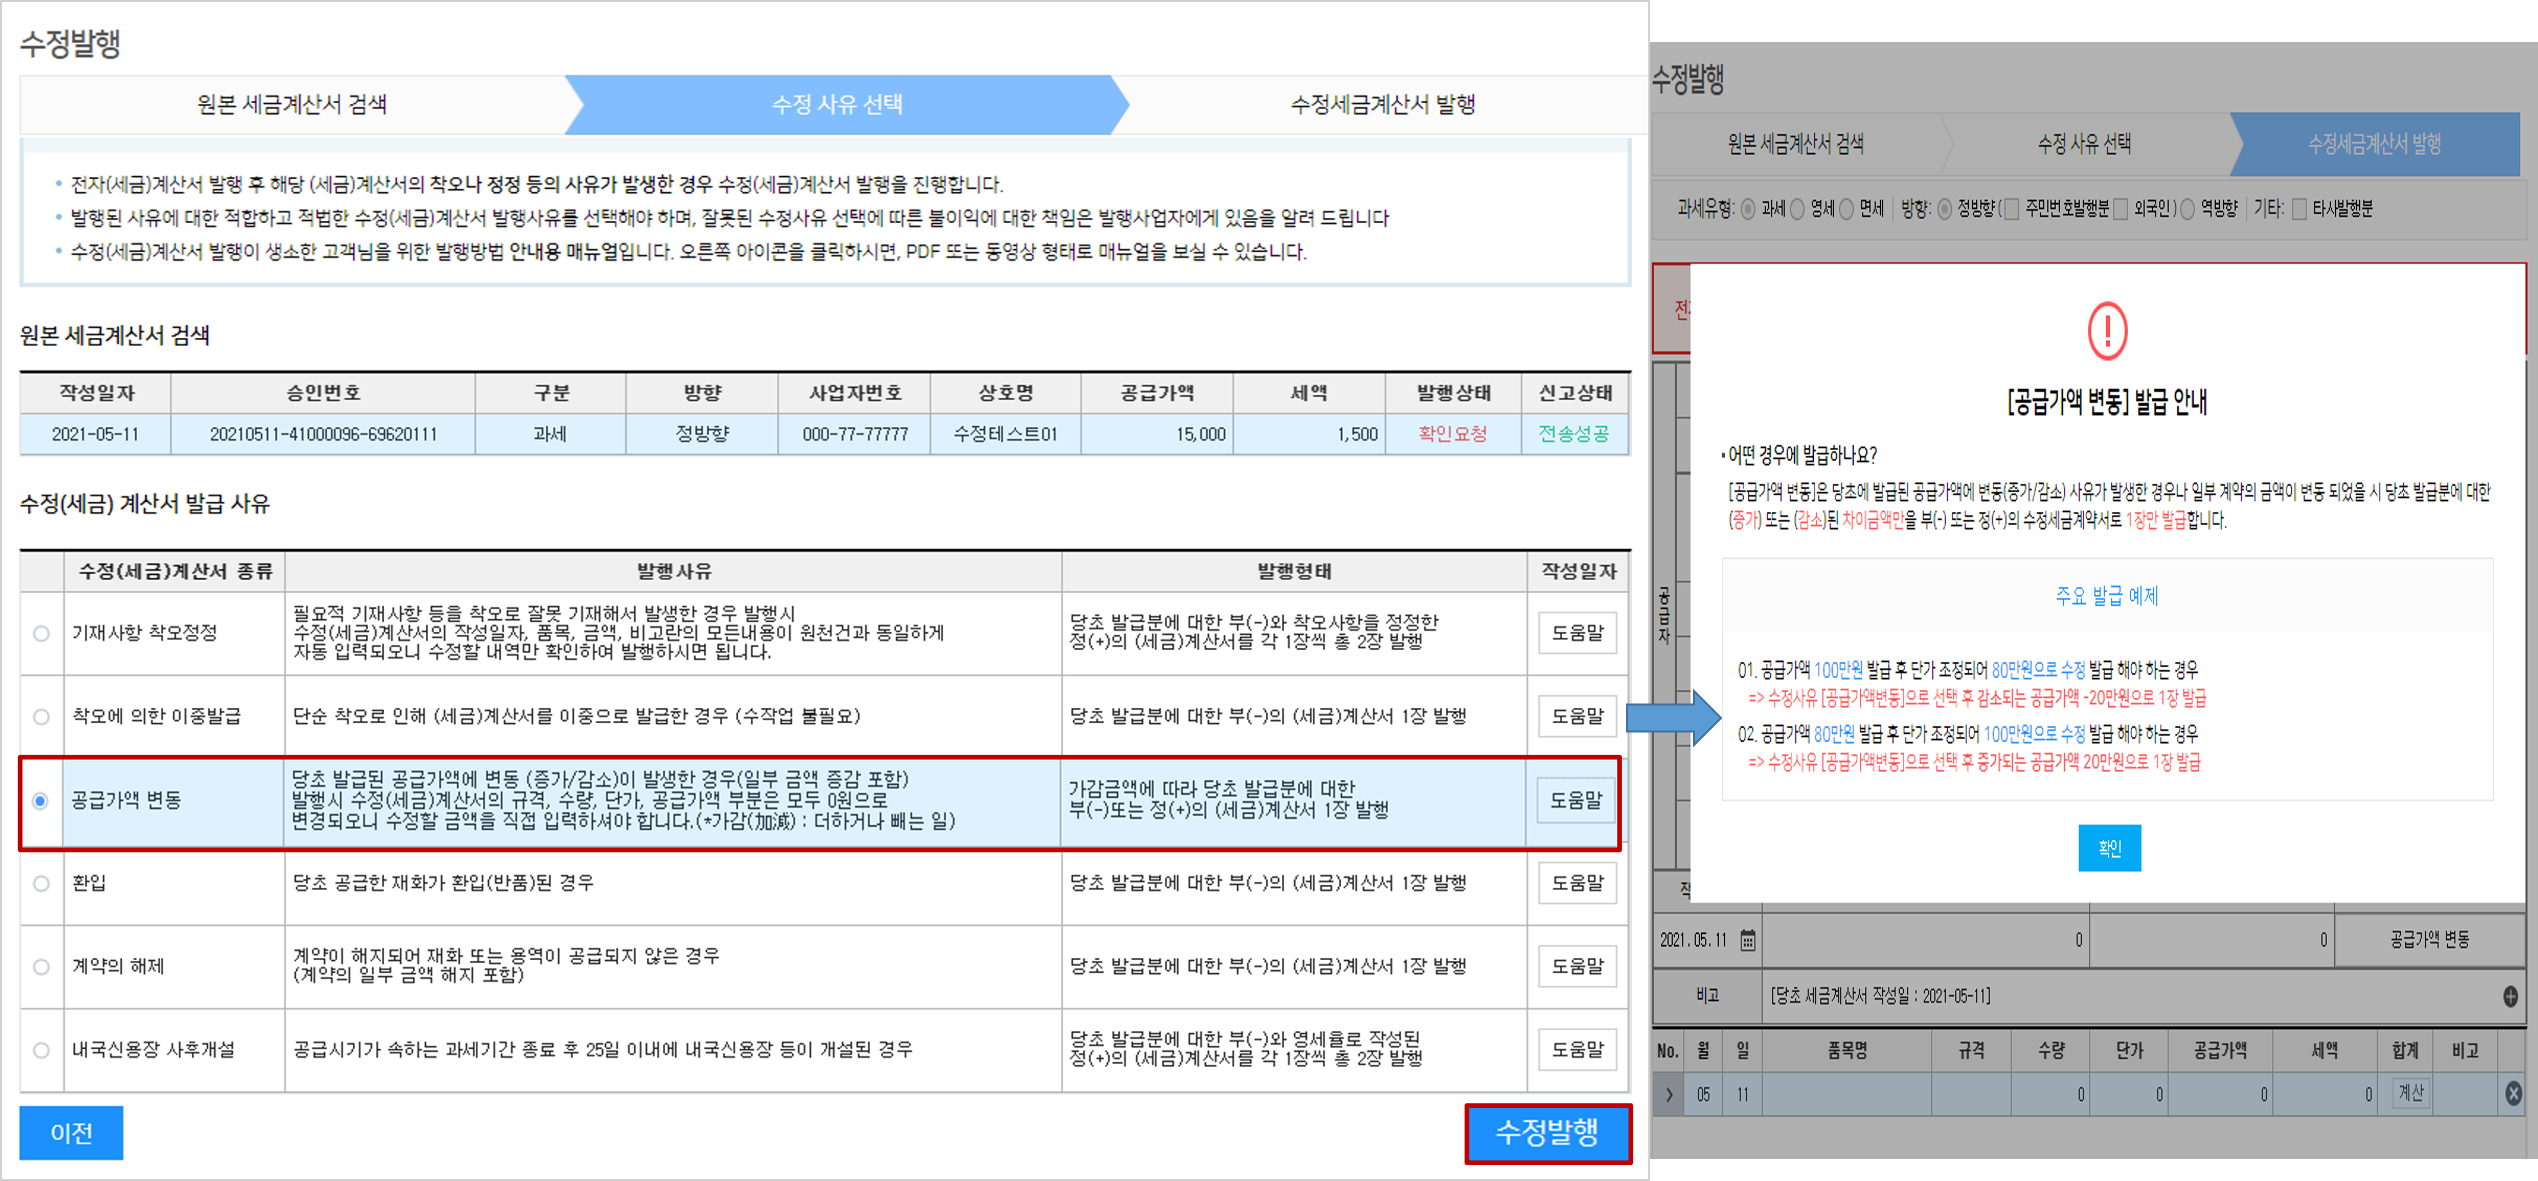Image resolution: width=2538 pixels, height=1181 pixels.
Task: Click the plus icon in 비고 row
Action: [2510, 996]
